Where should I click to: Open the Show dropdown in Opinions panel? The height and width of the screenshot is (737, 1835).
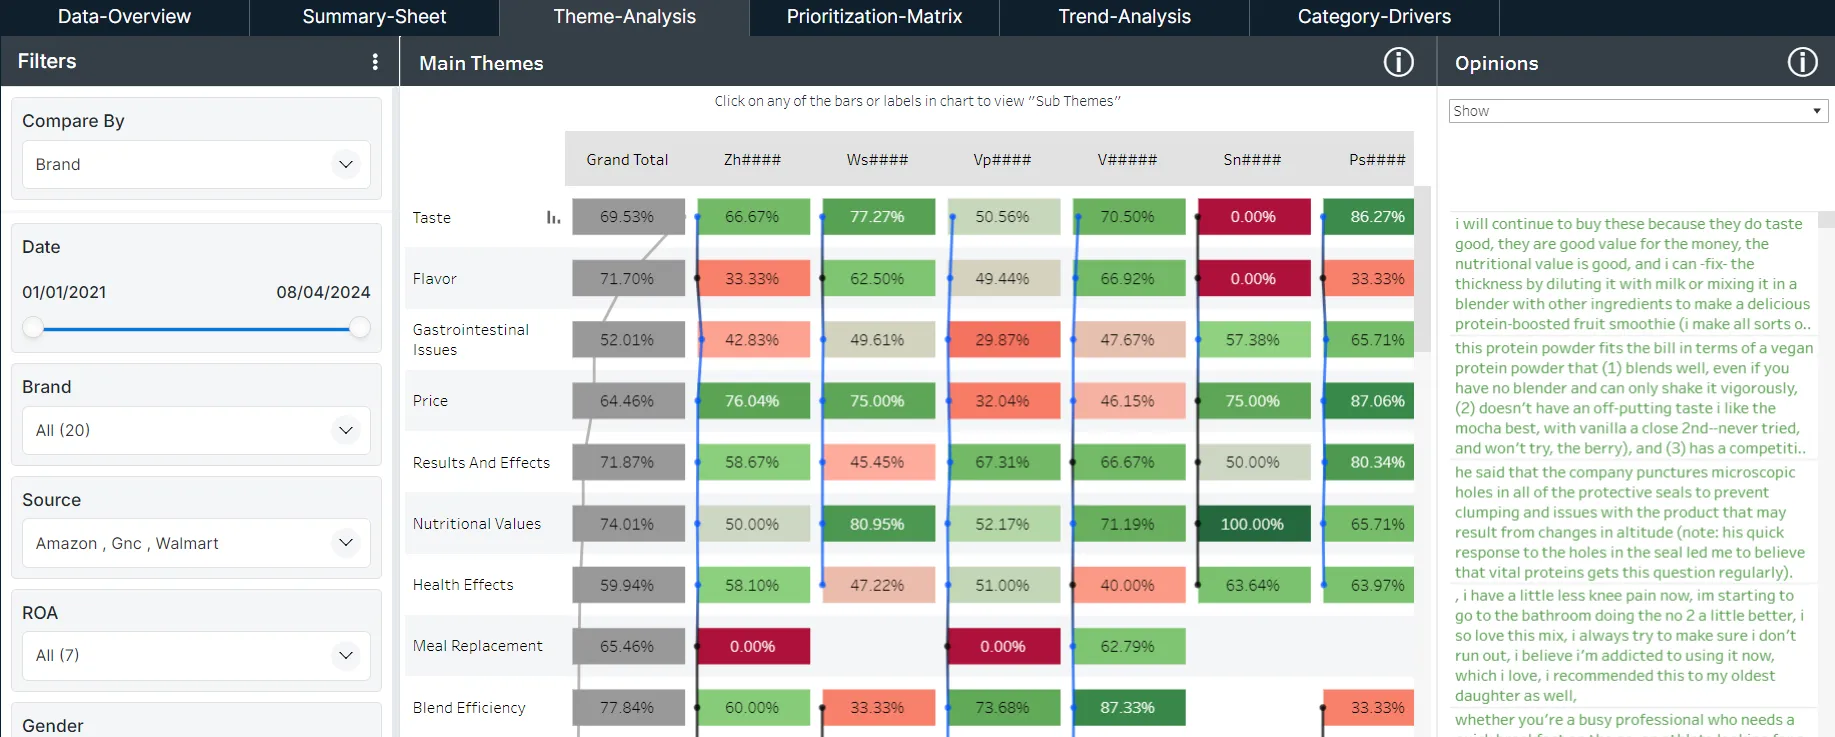click(x=1637, y=110)
